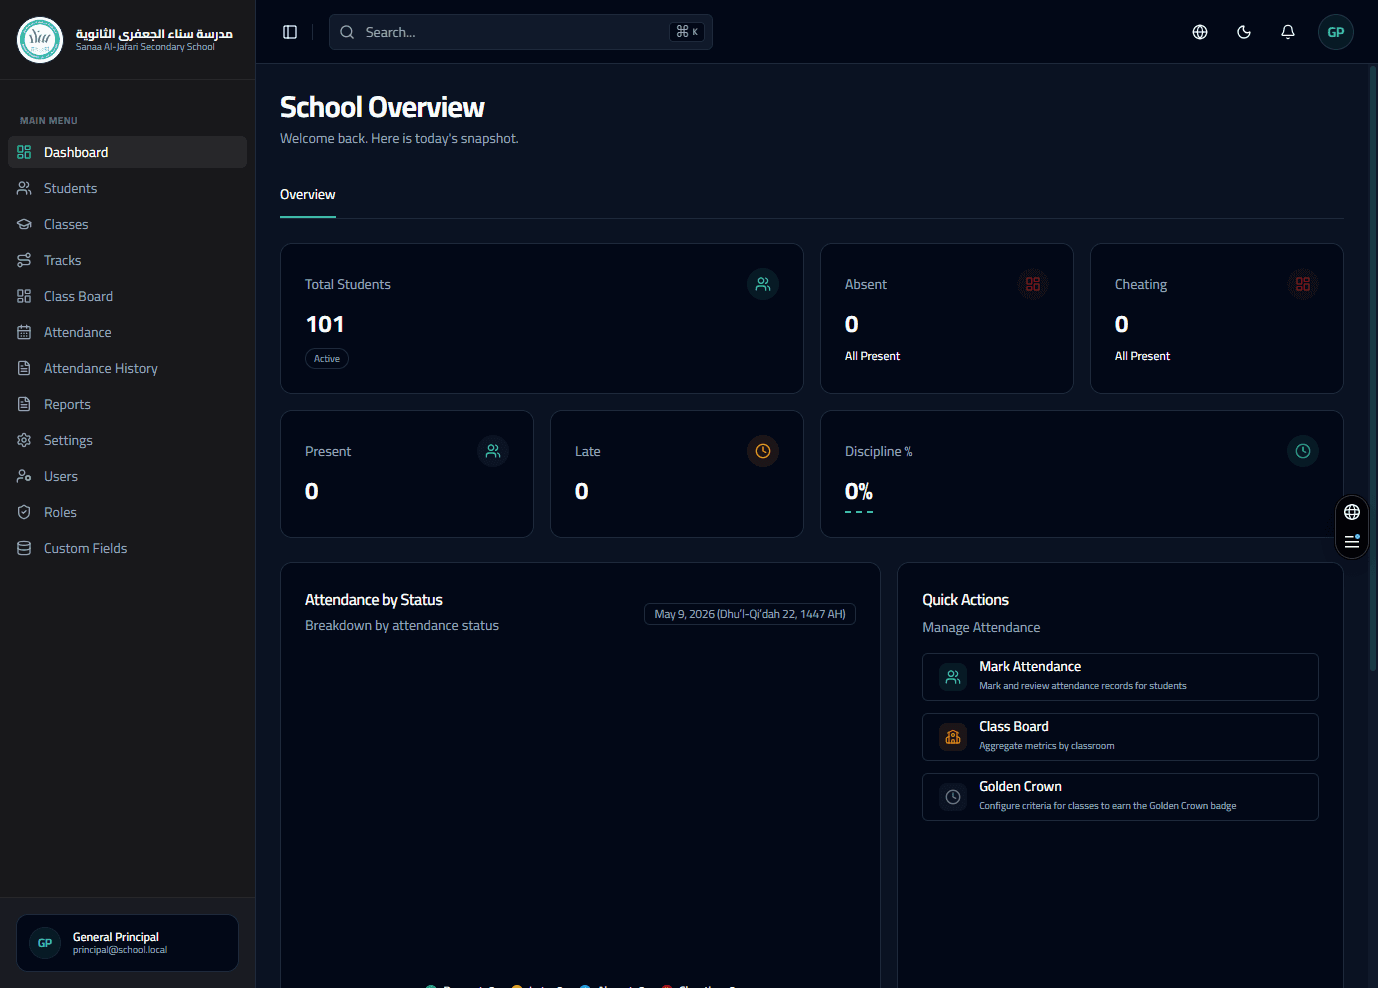Viewport: 1378px width, 988px height.
Task: Click the Attendance History document icon
Action: click(x=24, y=368)
